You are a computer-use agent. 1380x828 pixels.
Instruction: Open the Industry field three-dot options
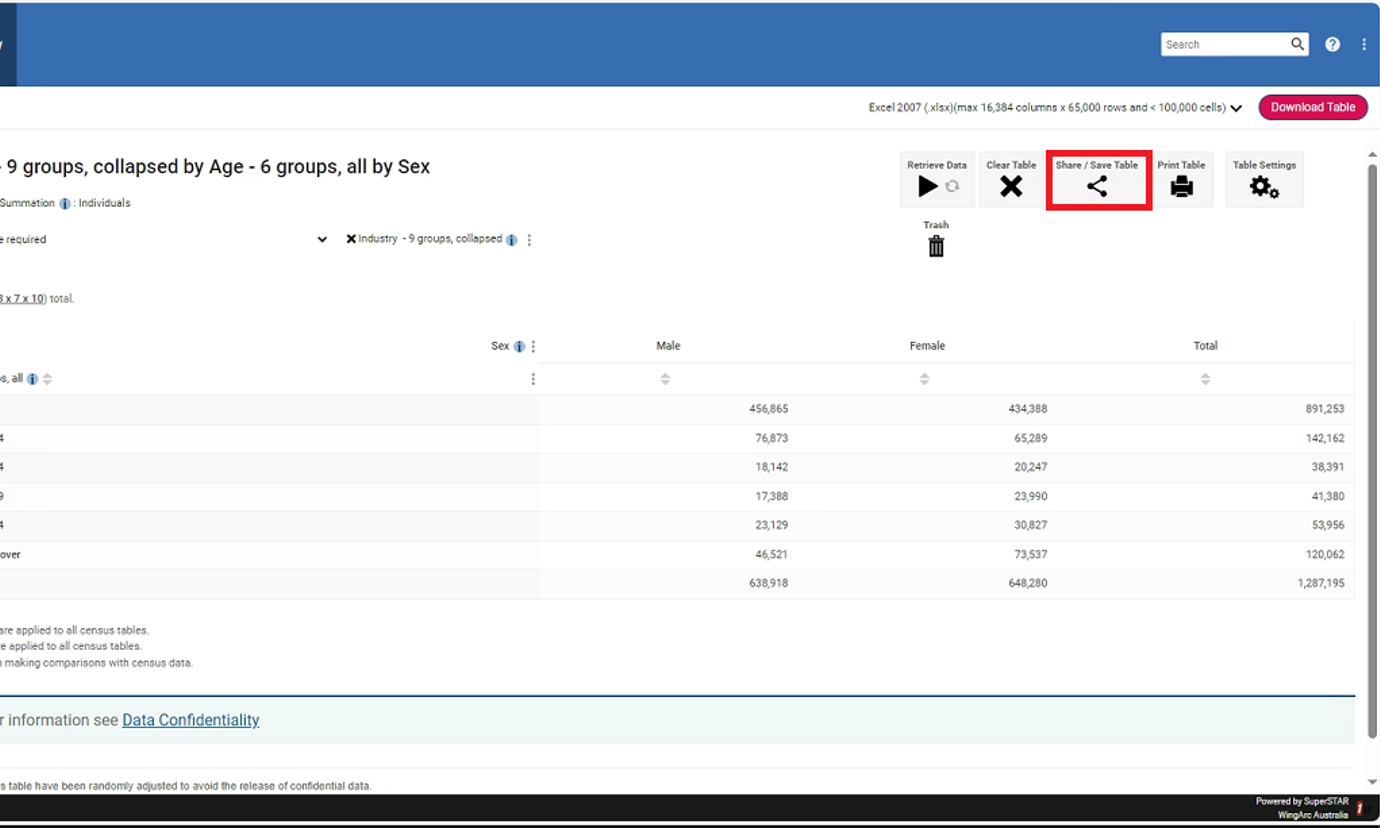click(x=529, y=240)
